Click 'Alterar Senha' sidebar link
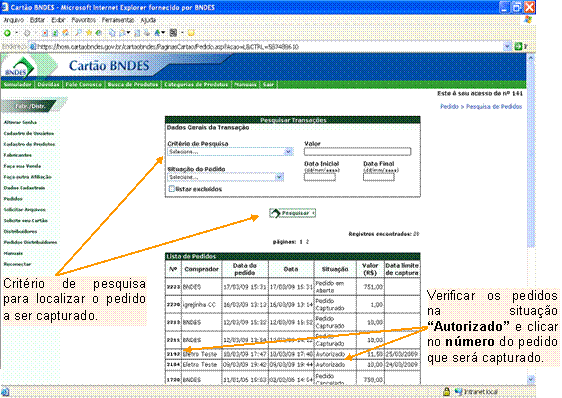 point(20,122)
